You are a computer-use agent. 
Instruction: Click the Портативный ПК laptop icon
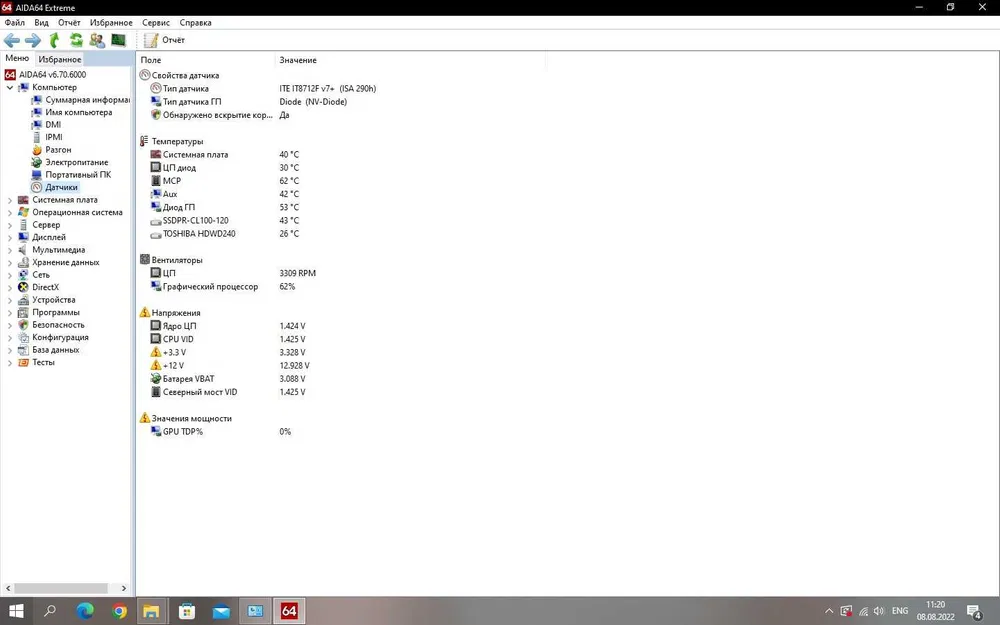pos(36,175)
